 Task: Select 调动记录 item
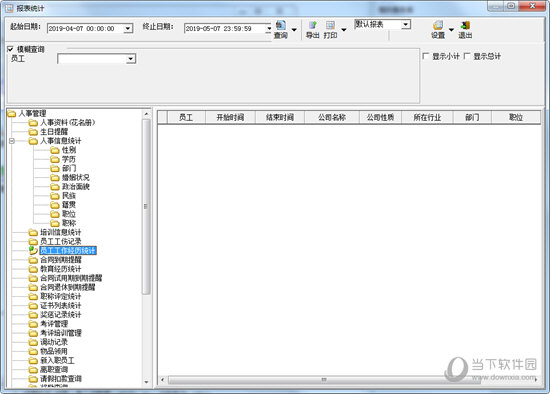click(48, 342)
